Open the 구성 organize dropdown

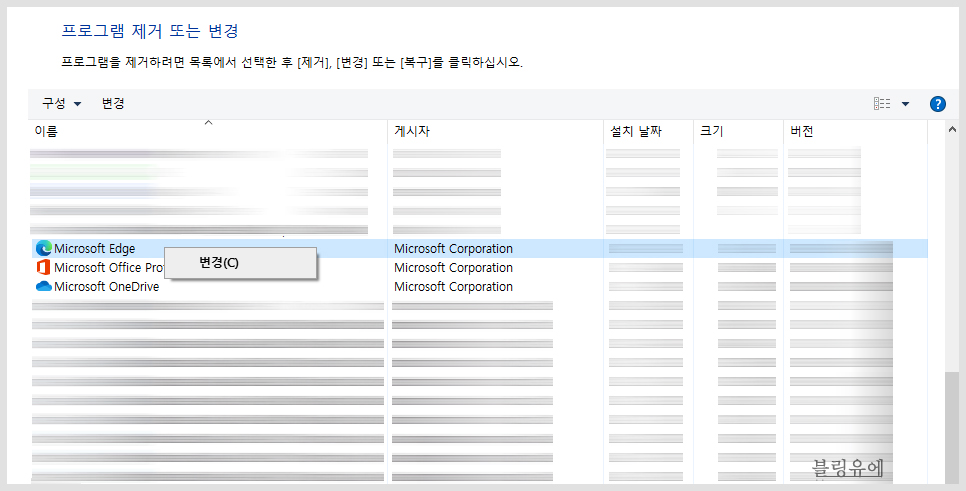[61, 103]
